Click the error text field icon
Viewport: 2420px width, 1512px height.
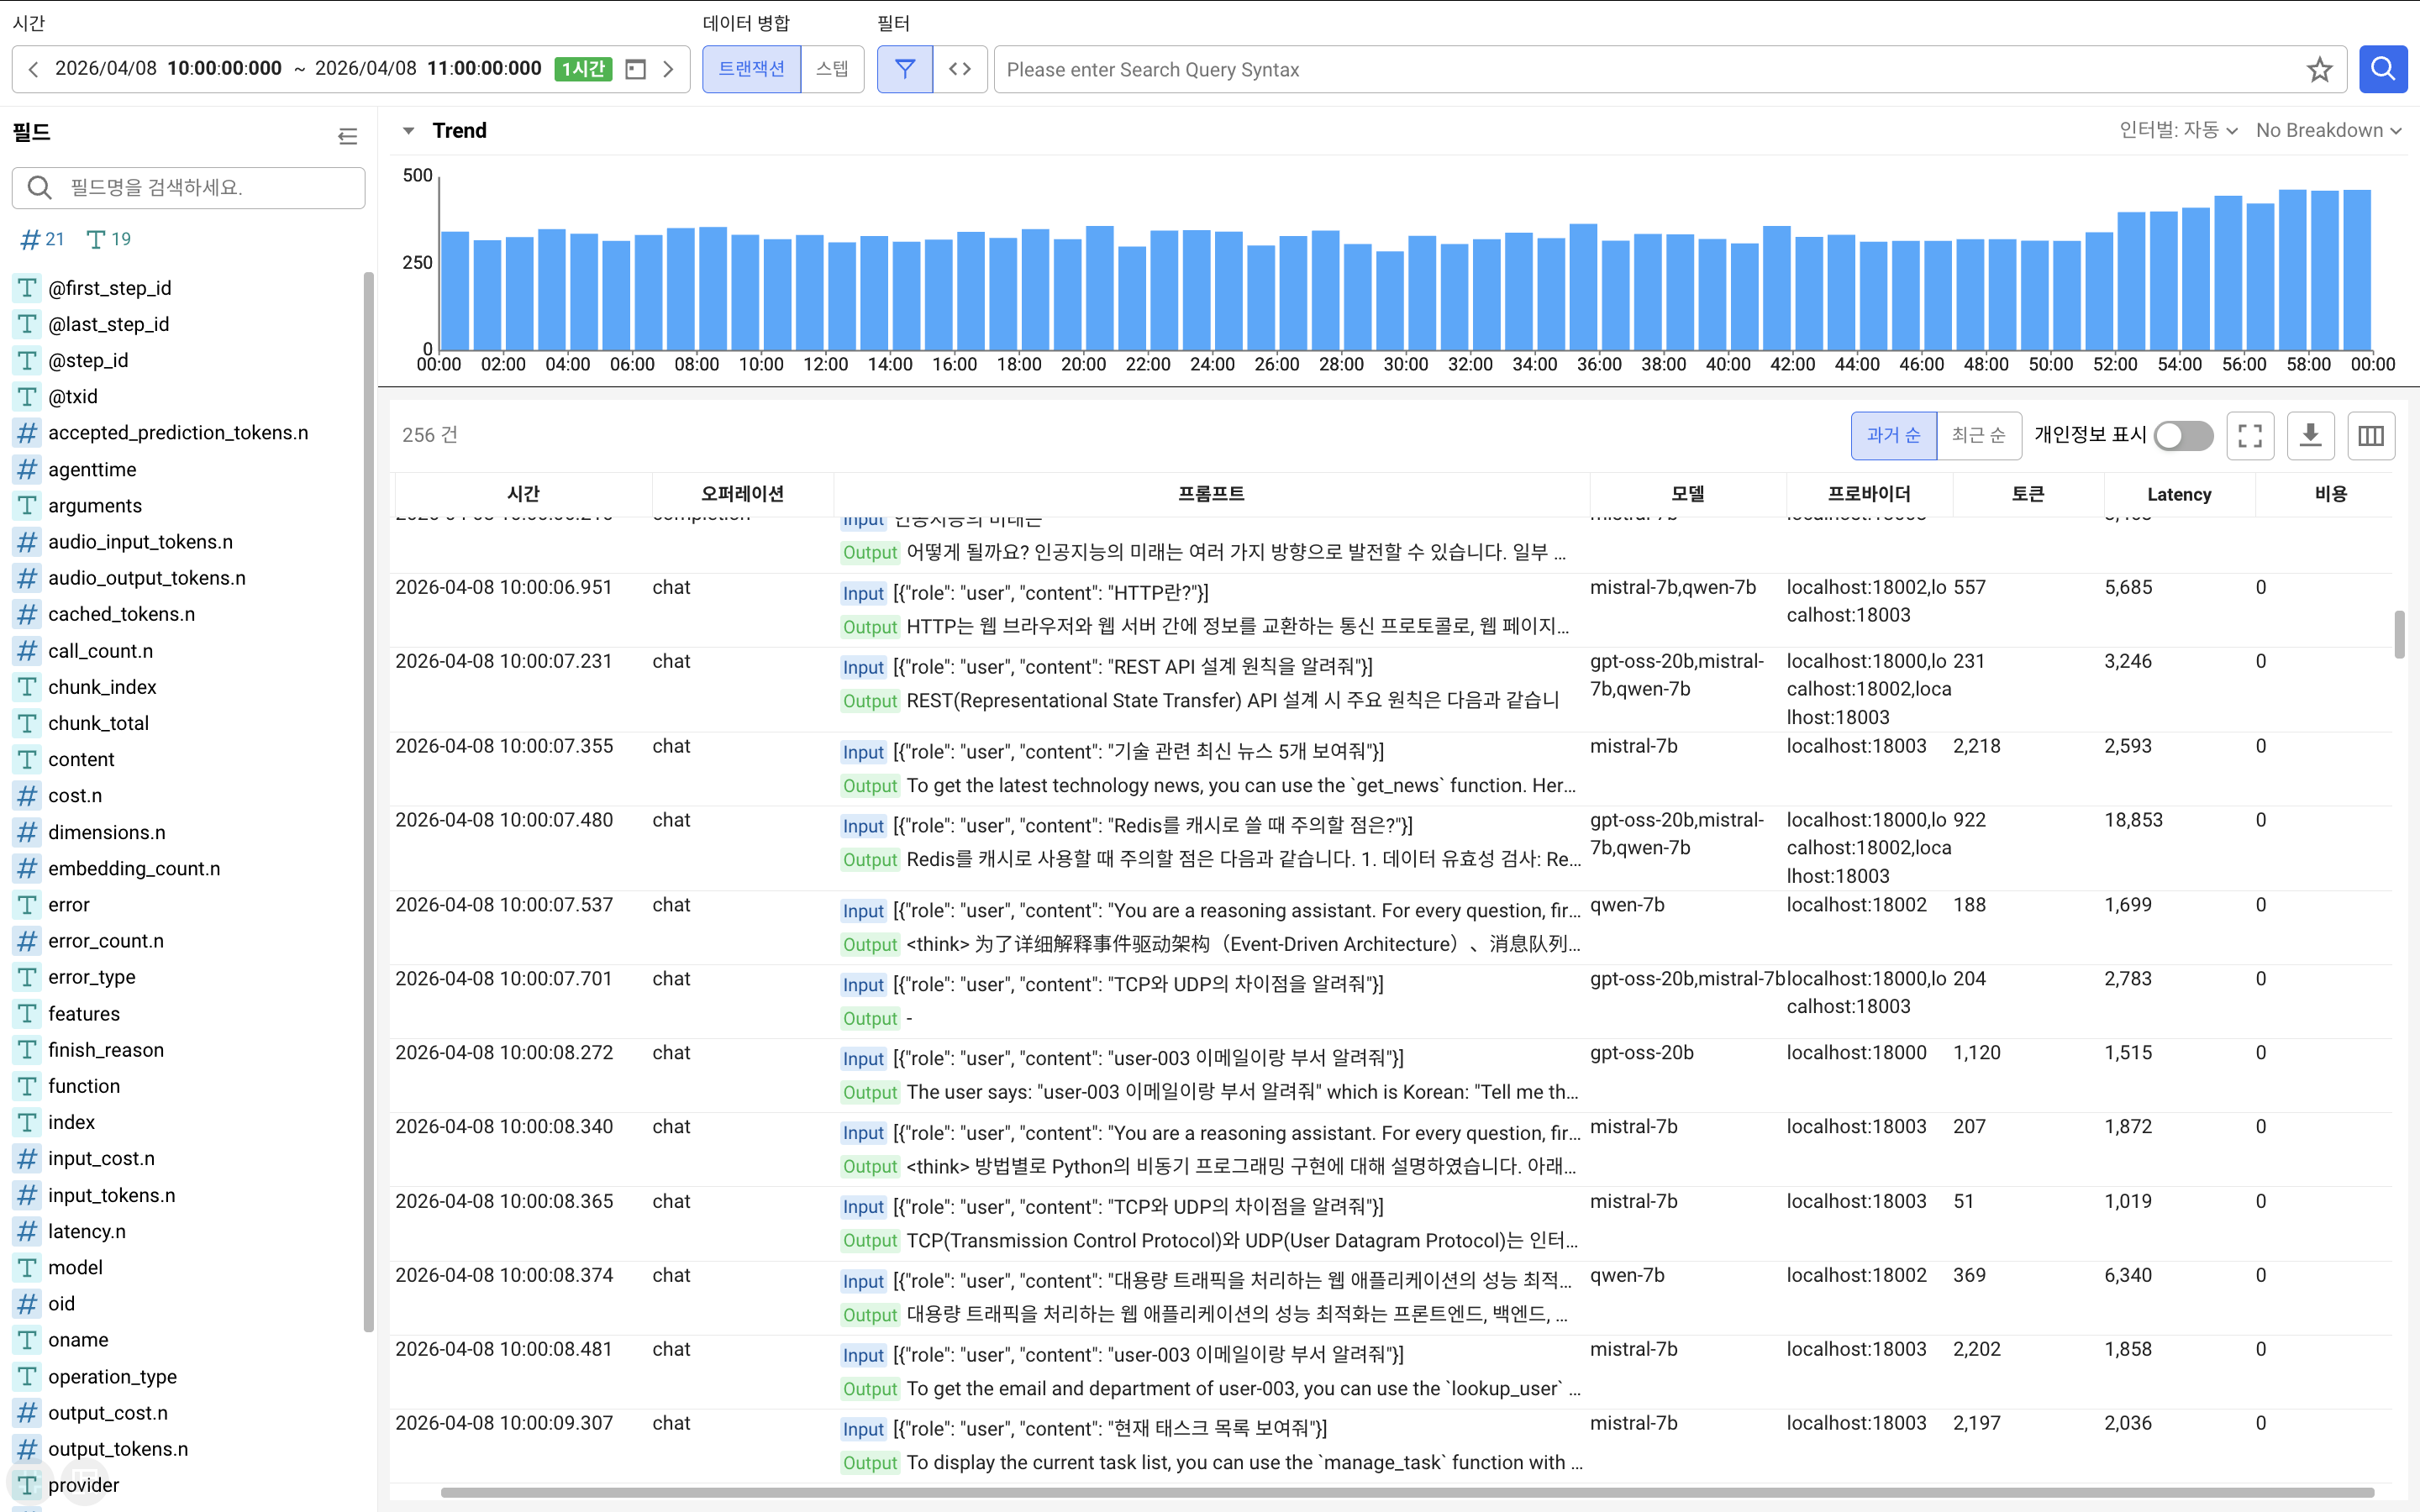pyautogui.click(x=27, y=905)
